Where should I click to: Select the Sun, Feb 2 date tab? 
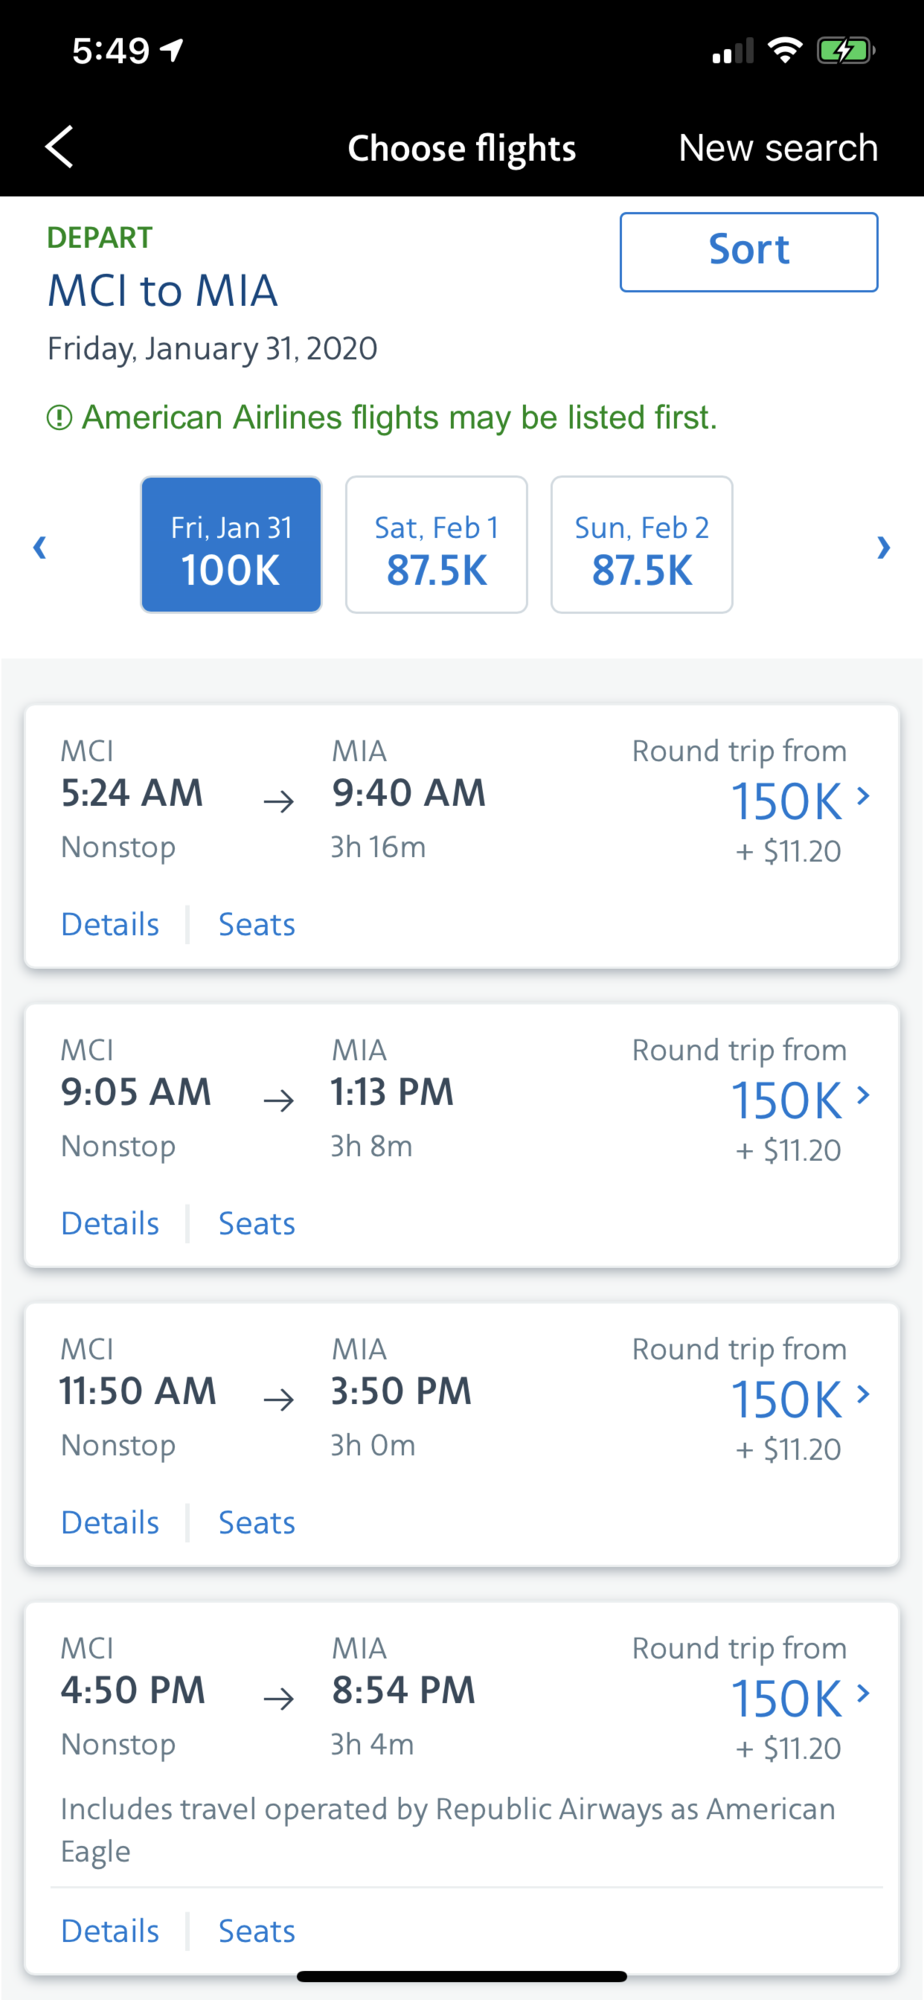641,545
